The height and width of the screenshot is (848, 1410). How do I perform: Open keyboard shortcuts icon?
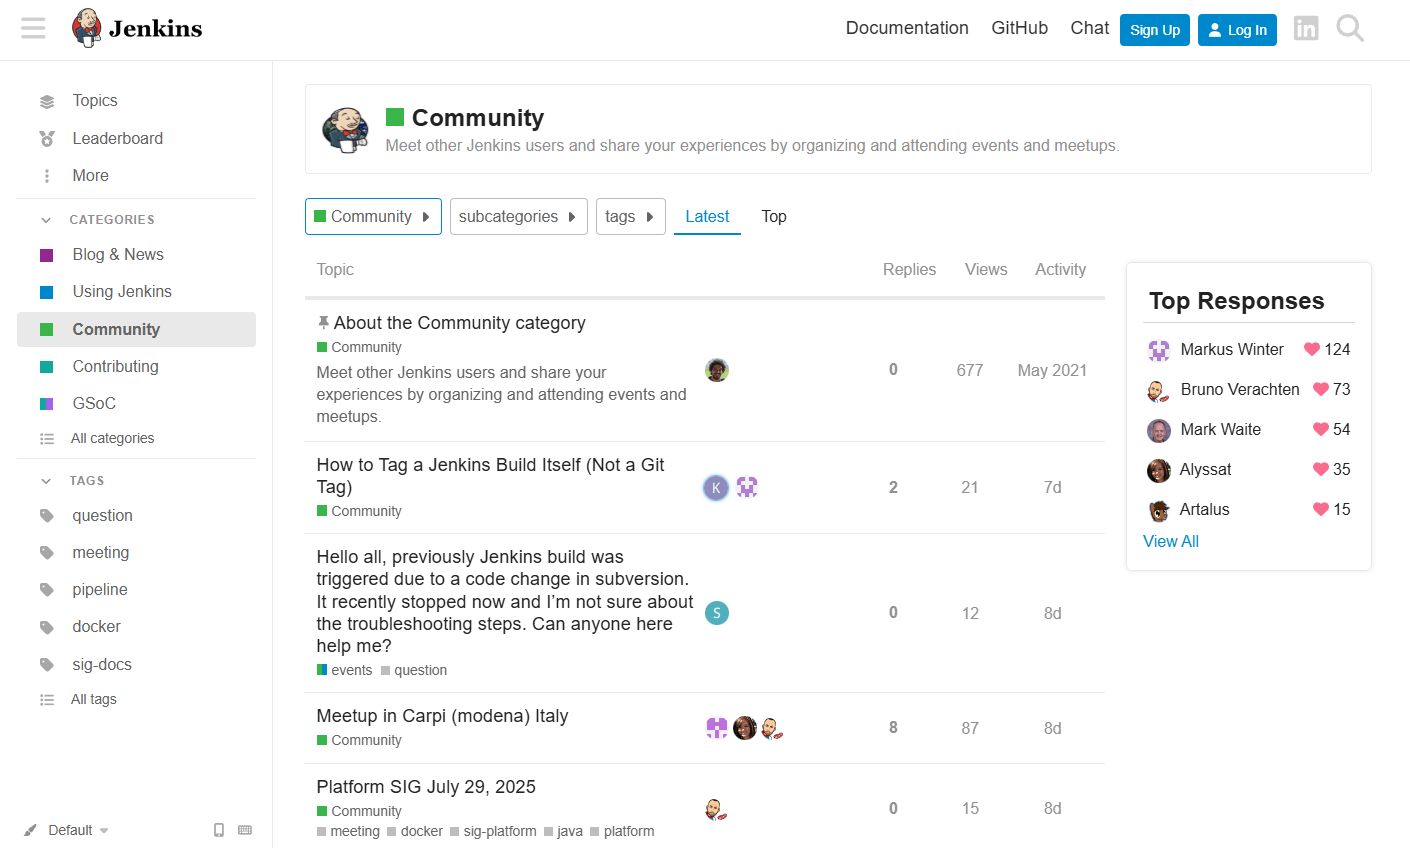245,830
